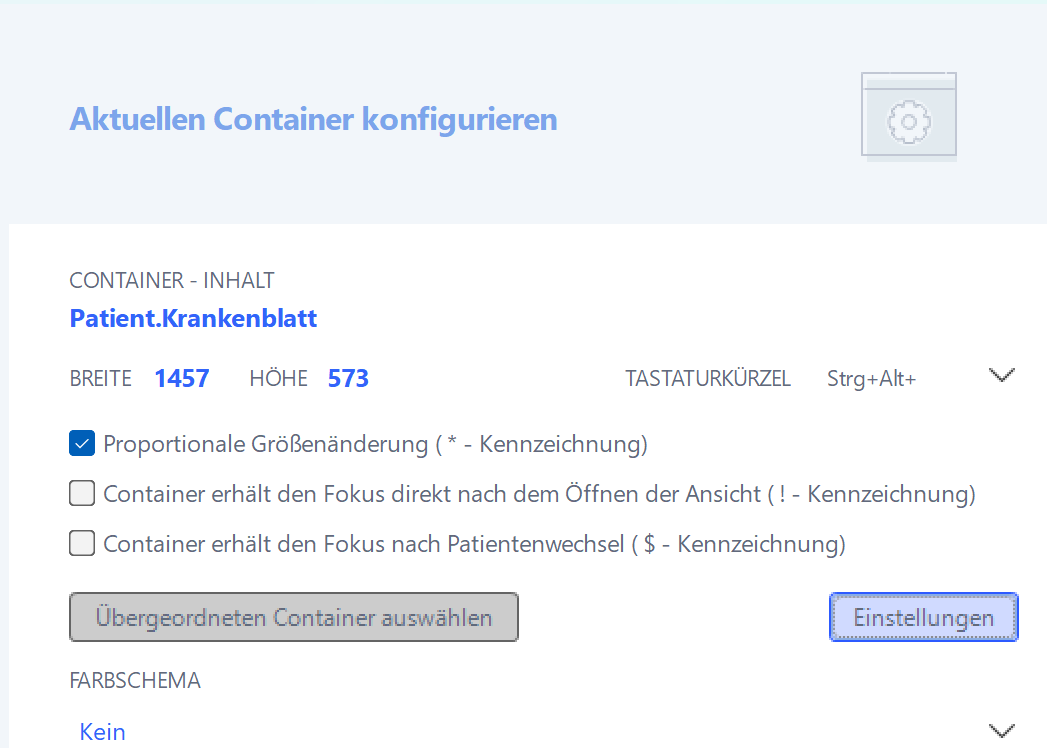Image resolution: width=1047 pixels, height=748 pixels.
Task: Expand the Tastaturkürzel dropdown arrow
Action: pyautogui.click(x=1001, y=376)
